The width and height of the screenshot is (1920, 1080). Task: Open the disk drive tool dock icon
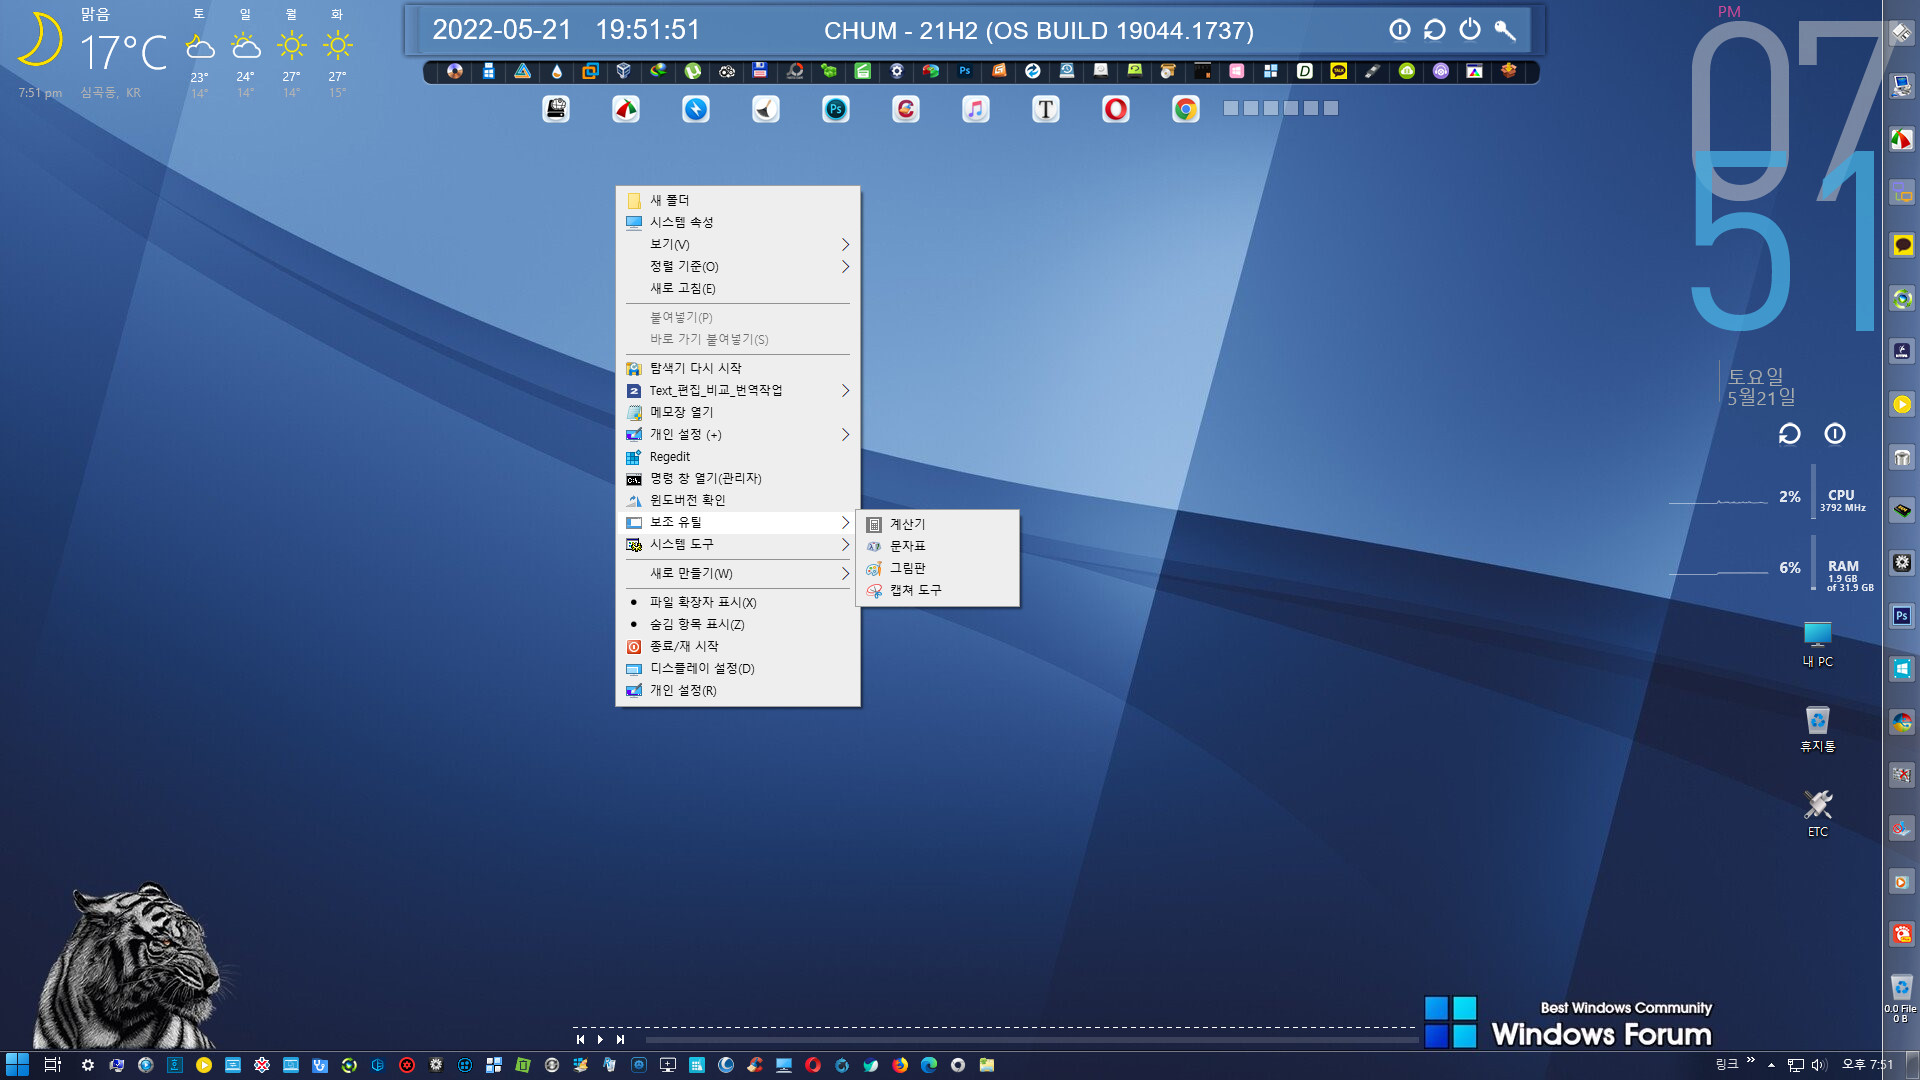click(556, 109)
